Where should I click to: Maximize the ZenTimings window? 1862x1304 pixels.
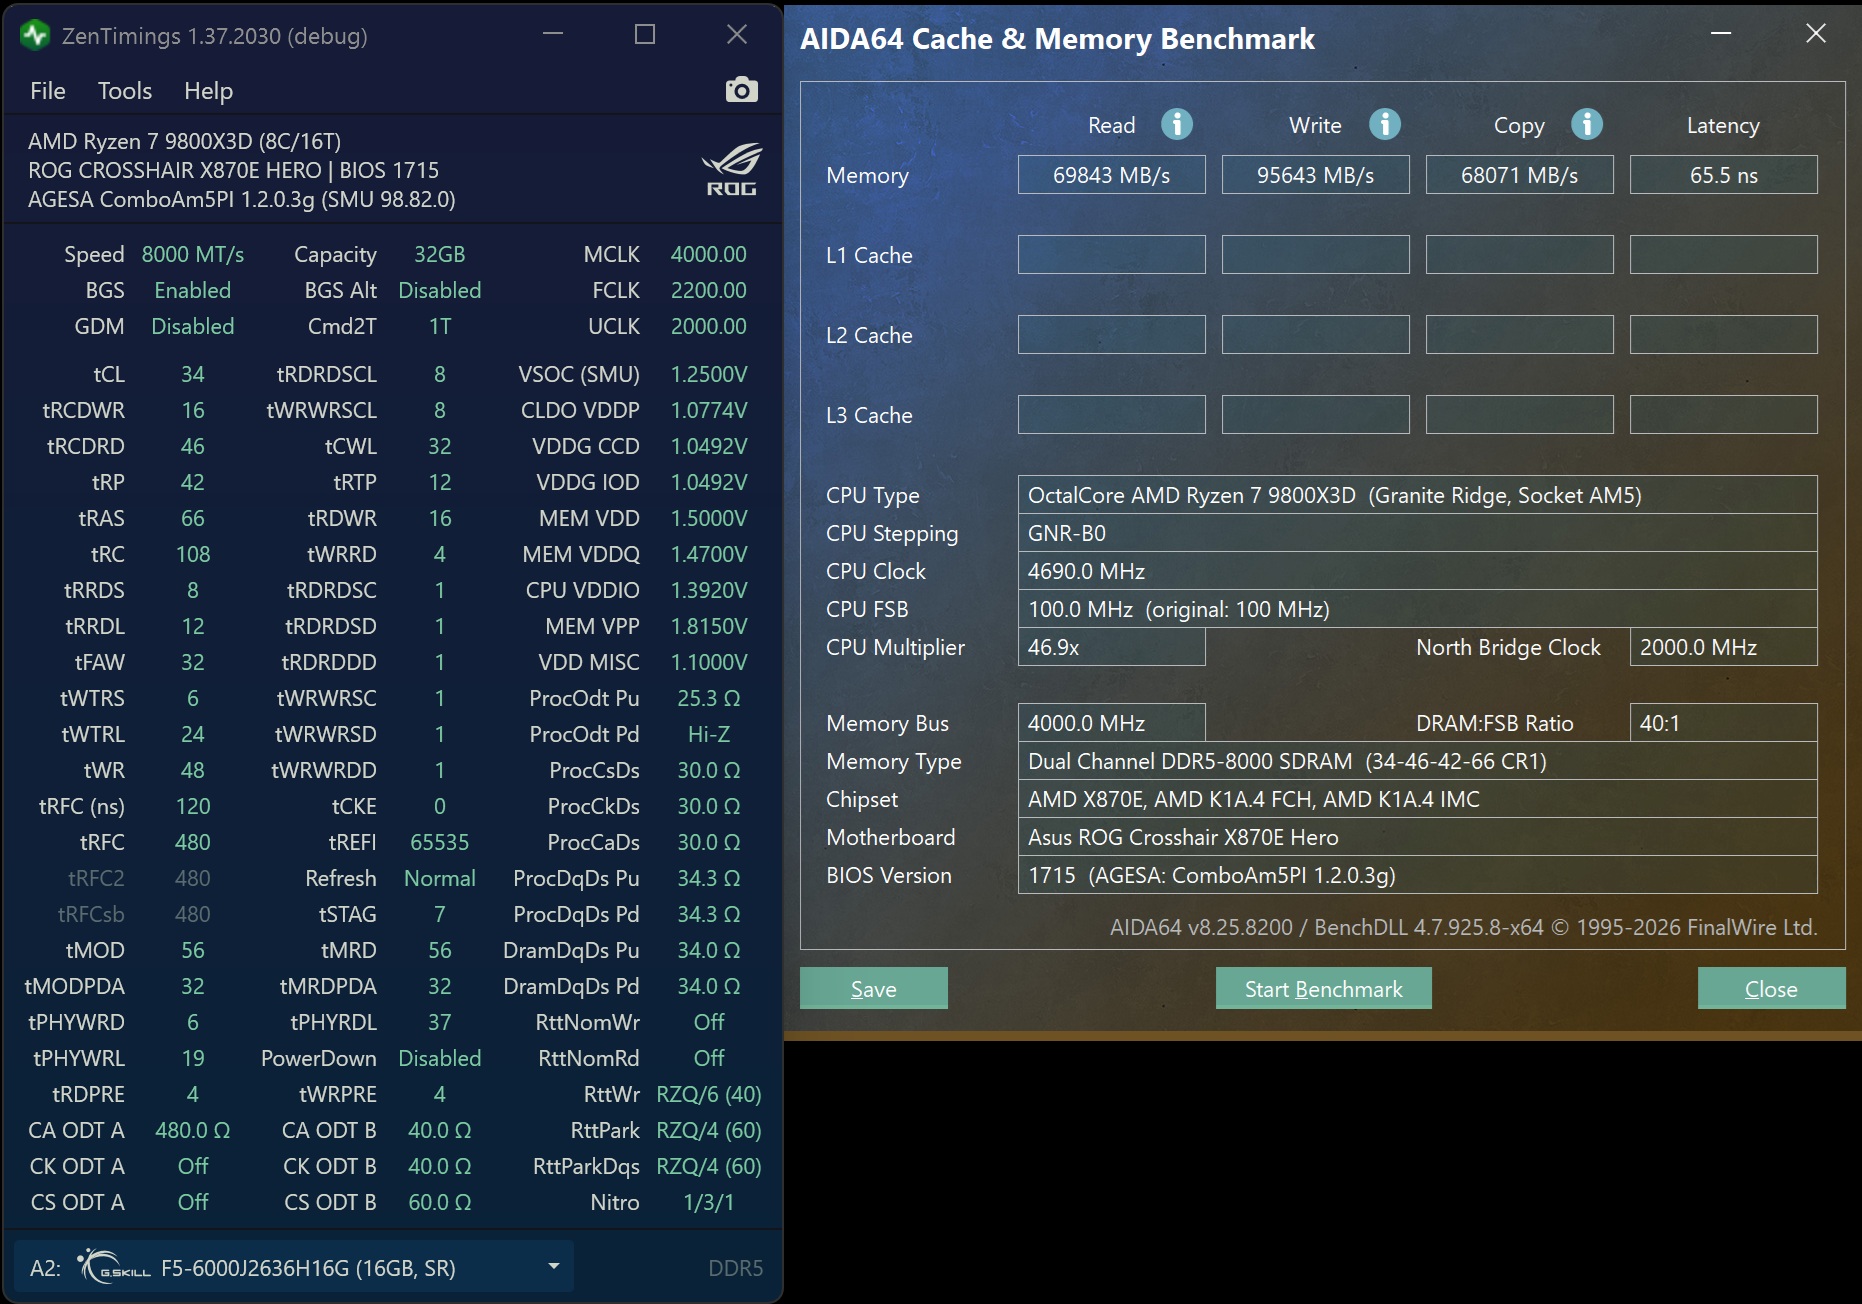pyautogui.click(x=645, y=35)
